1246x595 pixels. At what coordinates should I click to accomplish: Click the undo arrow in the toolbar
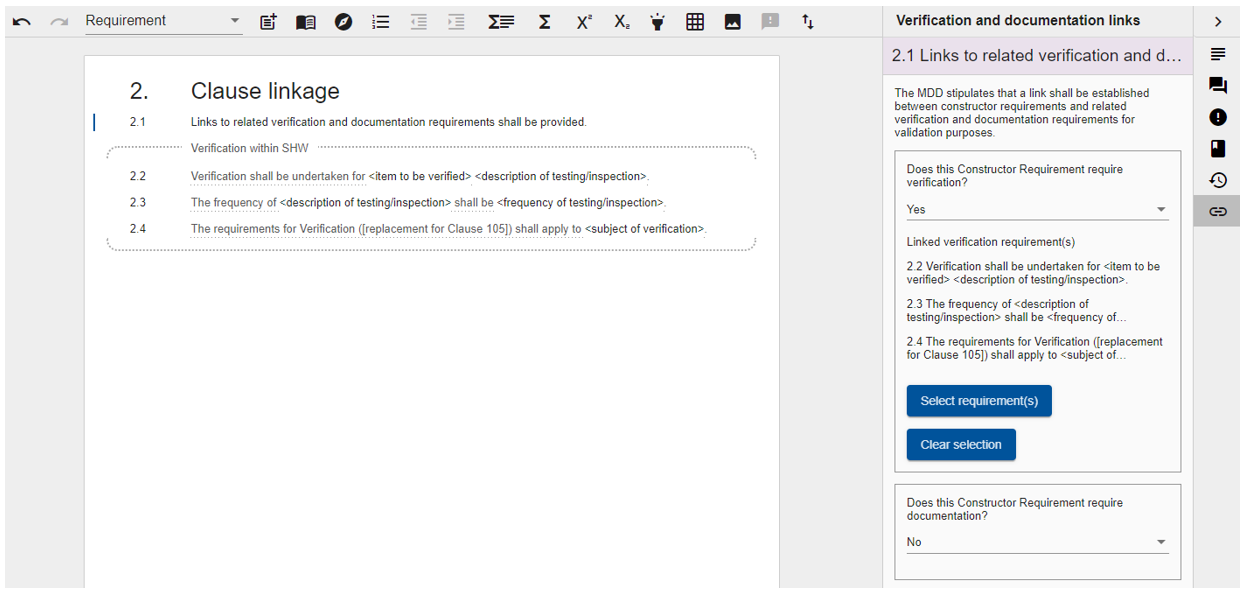coord(22,21)
